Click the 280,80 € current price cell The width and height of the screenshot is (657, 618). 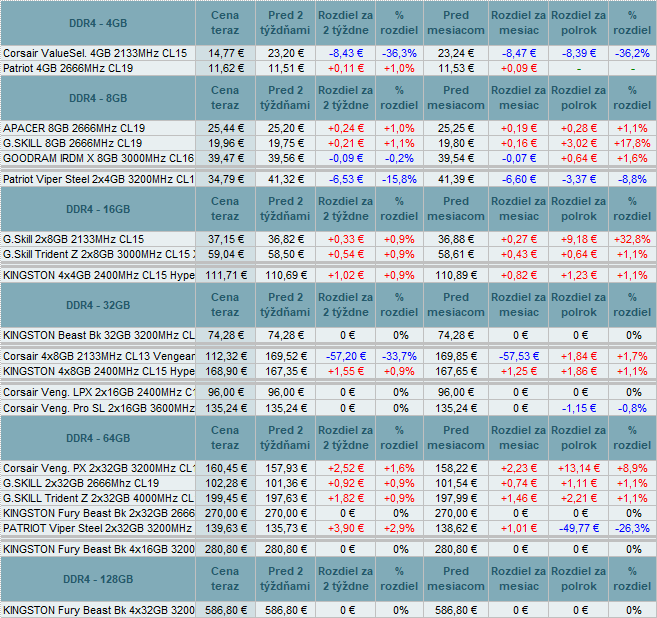click(225, 549)
